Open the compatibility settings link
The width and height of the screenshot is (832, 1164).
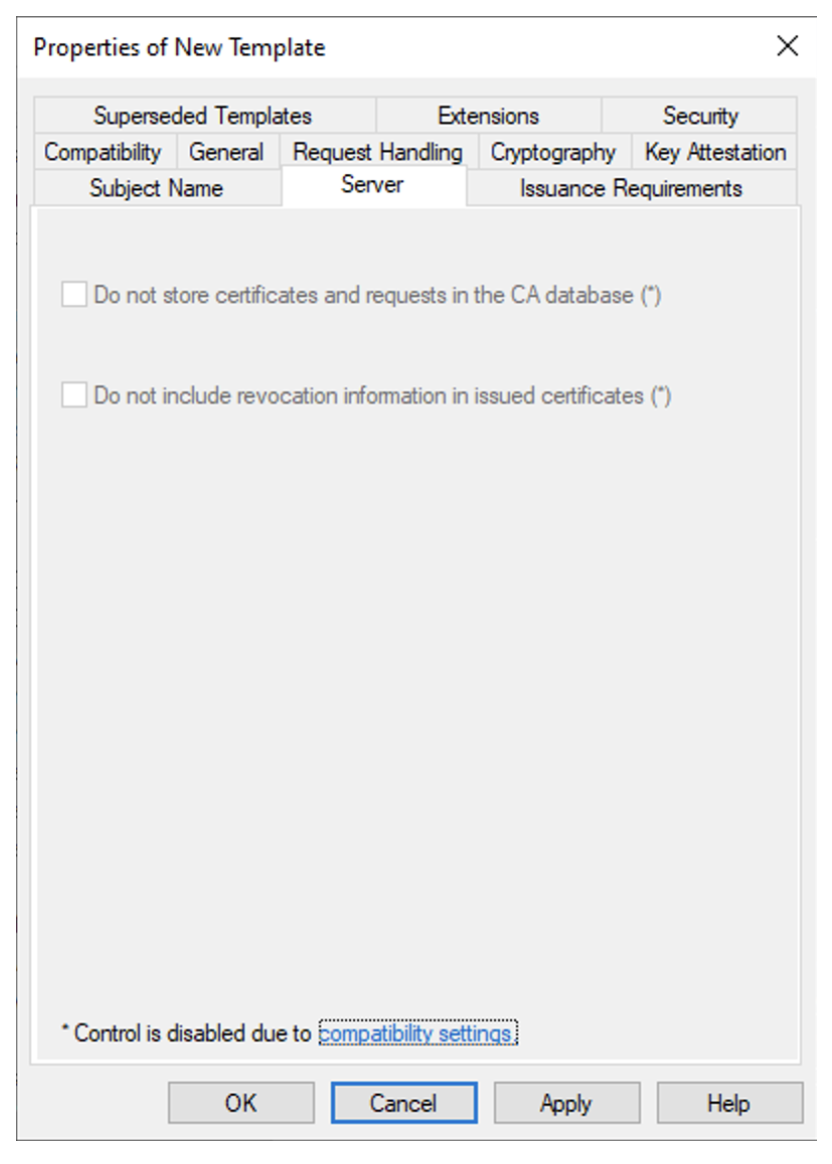418,1033
